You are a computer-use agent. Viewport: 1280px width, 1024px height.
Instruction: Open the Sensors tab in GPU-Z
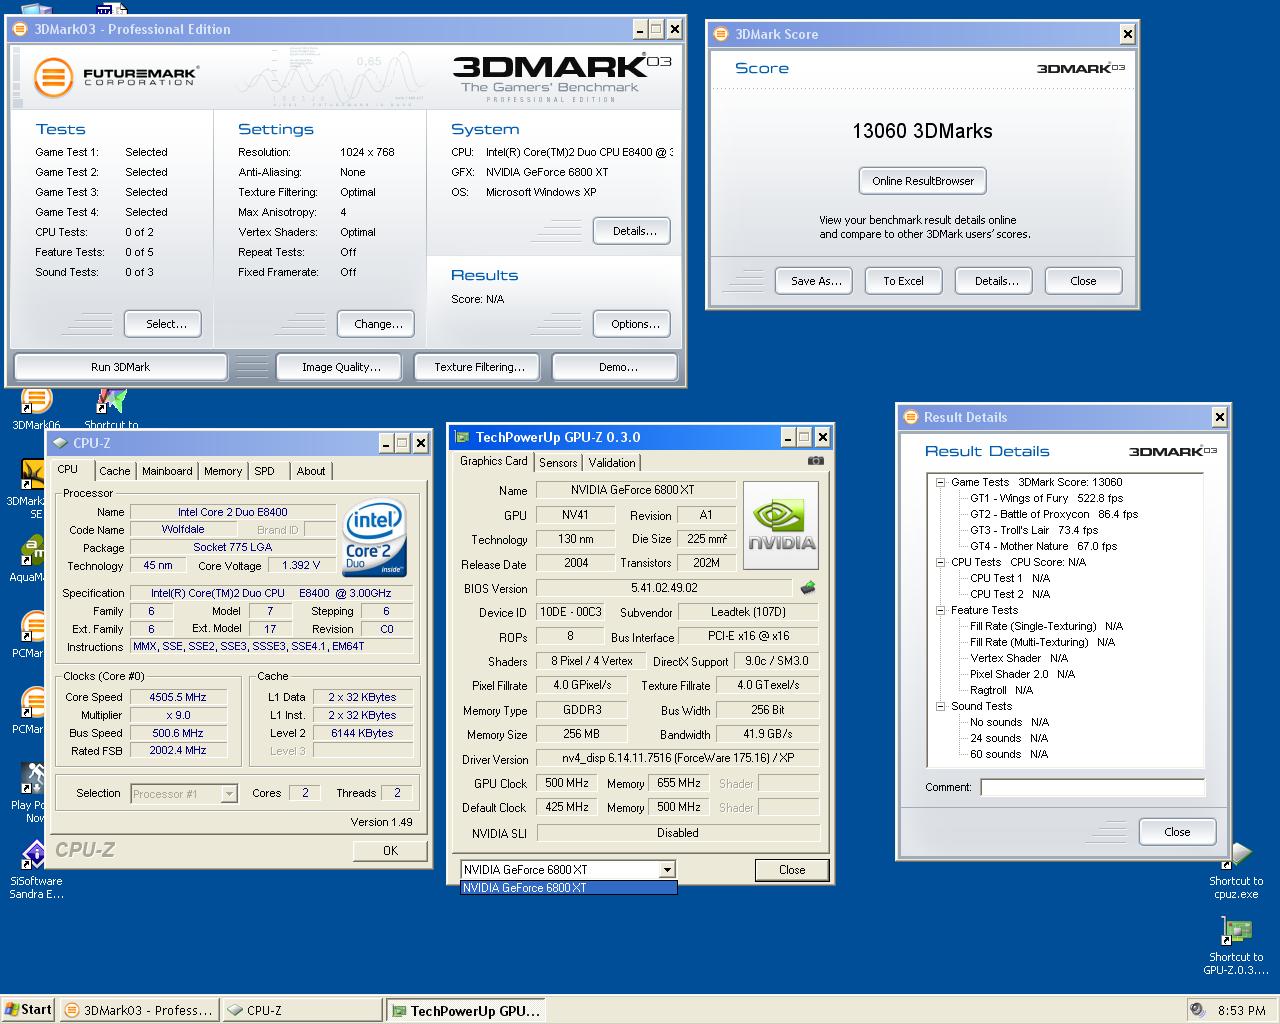[x=558, y=463]
